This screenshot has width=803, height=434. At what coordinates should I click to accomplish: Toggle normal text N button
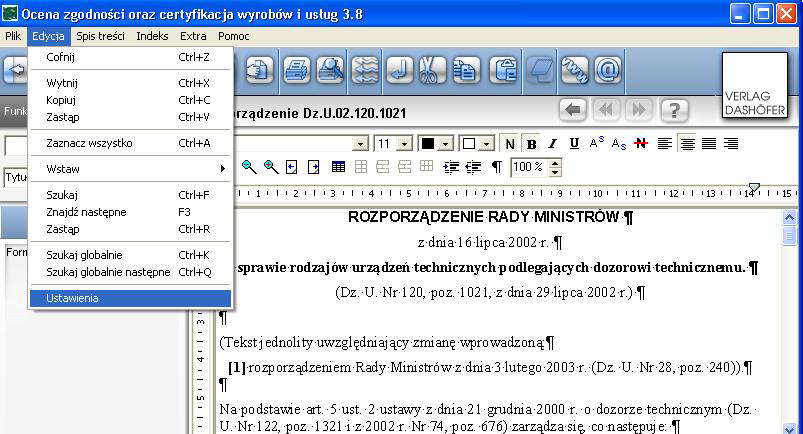point(510,144)
